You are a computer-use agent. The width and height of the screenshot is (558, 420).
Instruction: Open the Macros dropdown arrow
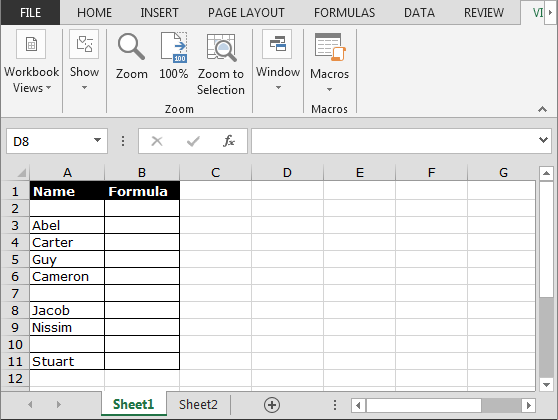[x=330, y=90]
